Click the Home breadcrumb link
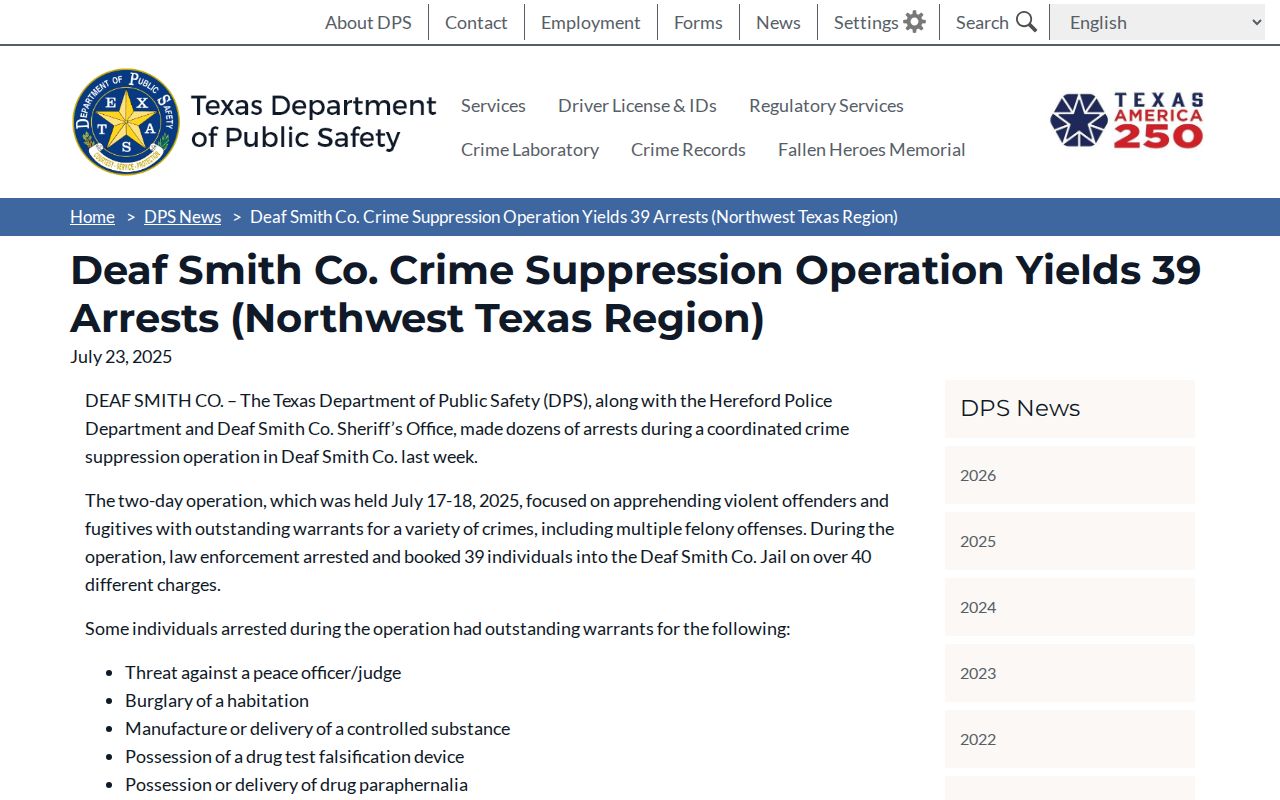The image size is (1280, 800). point(92,217)
